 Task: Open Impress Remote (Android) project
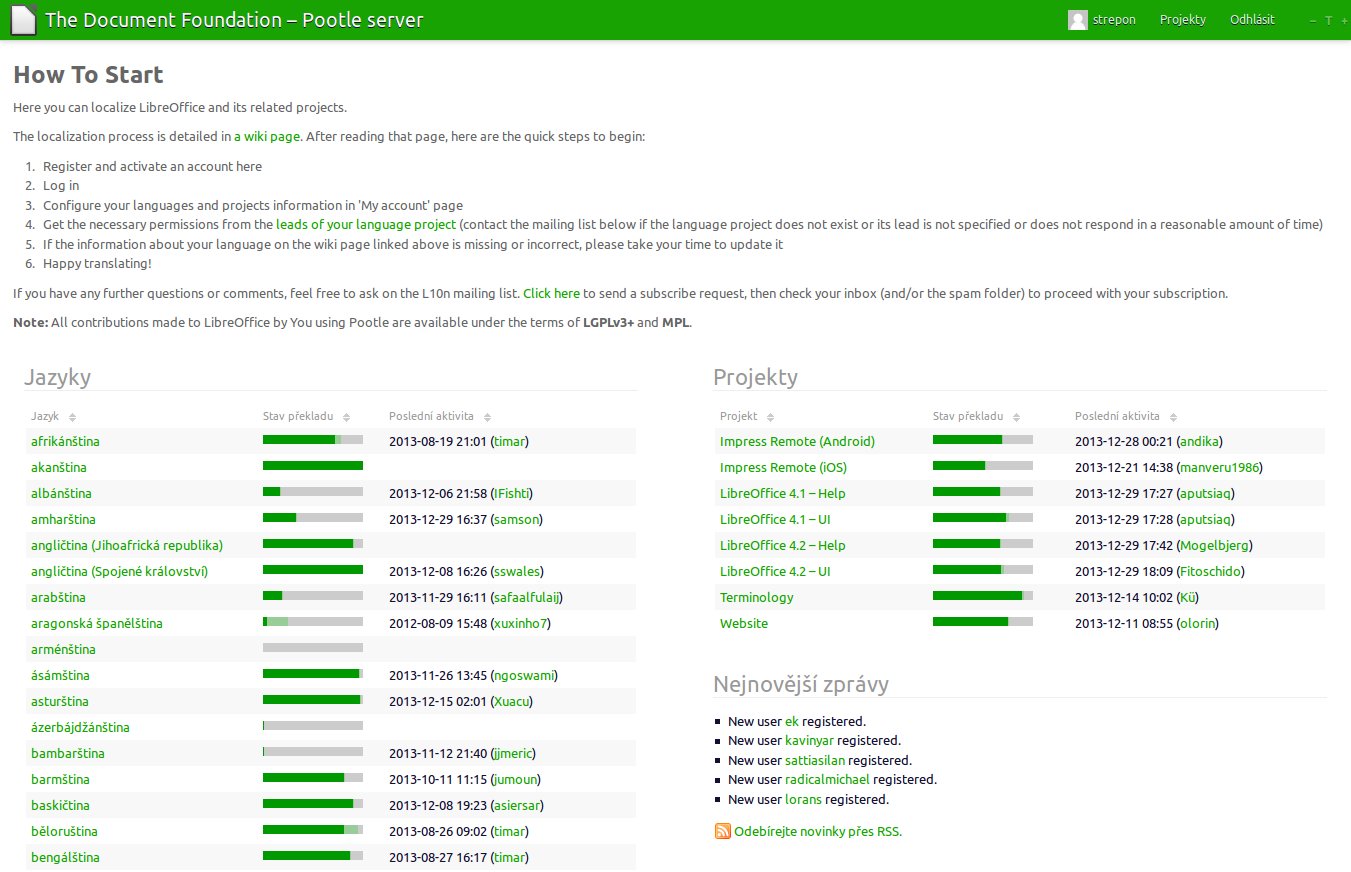797,441
